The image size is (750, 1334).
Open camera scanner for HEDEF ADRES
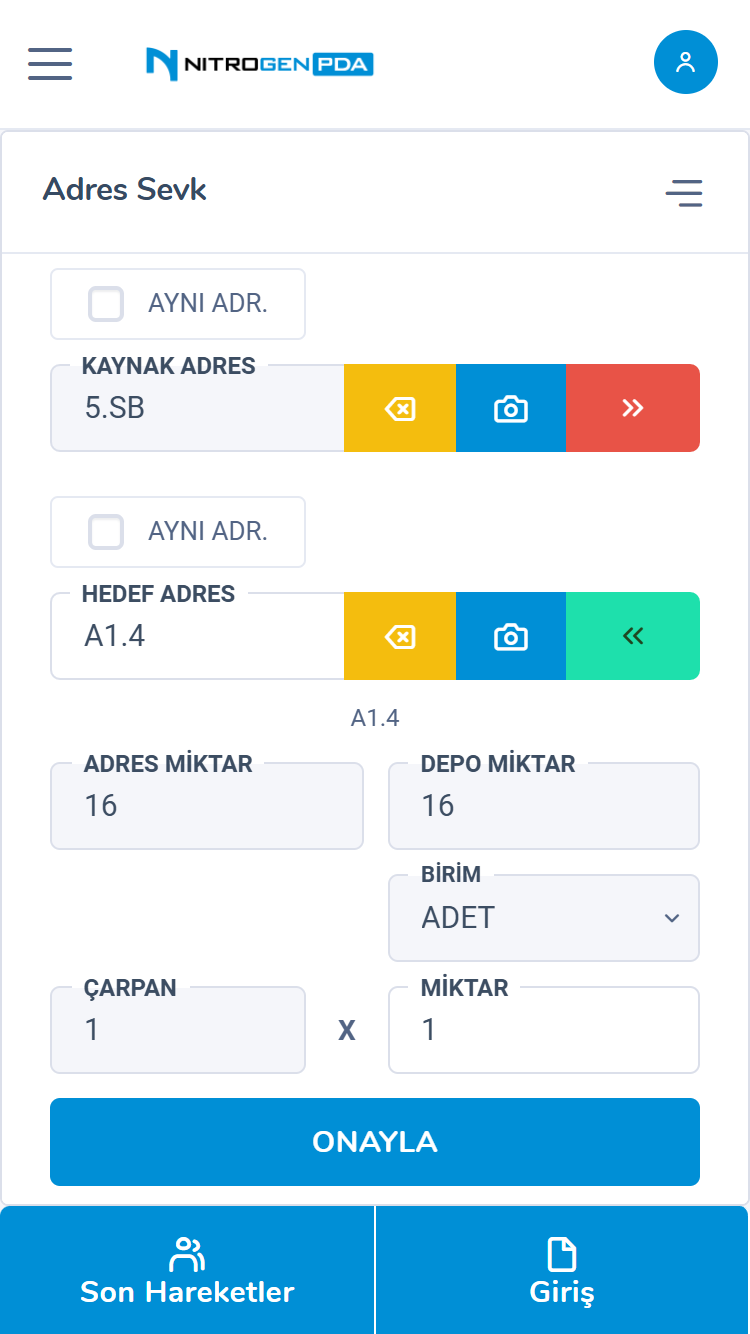(x=511, y=636)
